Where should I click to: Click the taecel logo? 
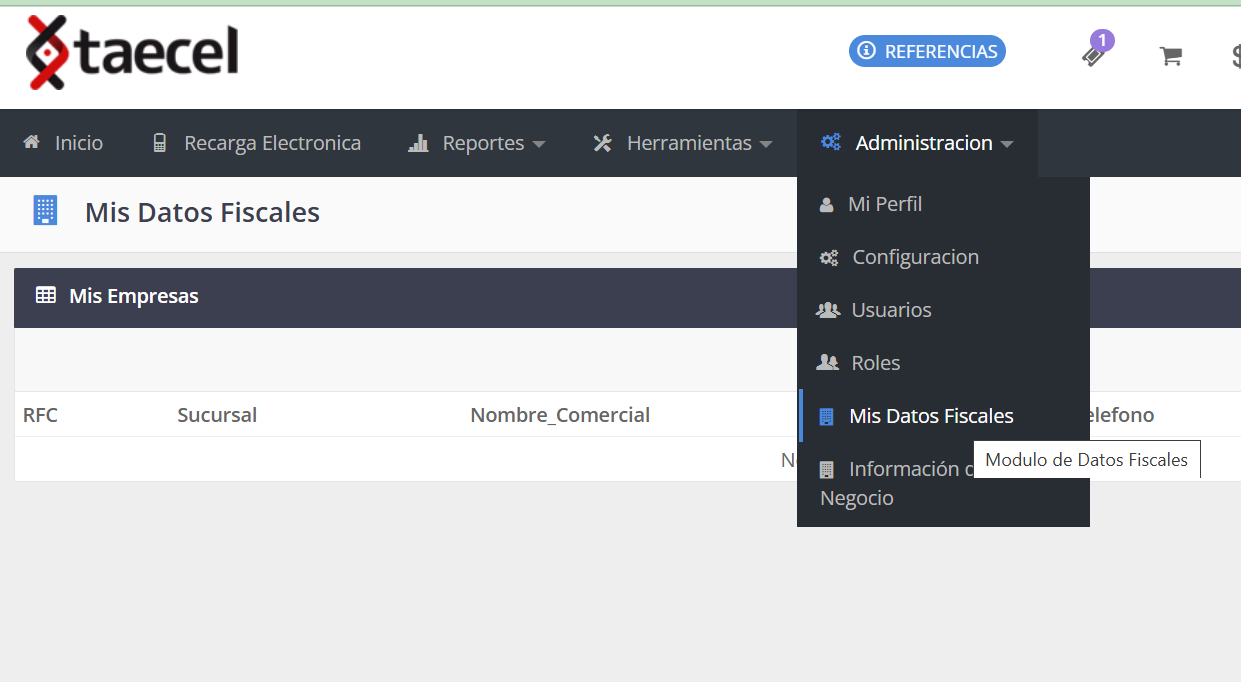pos(132,53)
